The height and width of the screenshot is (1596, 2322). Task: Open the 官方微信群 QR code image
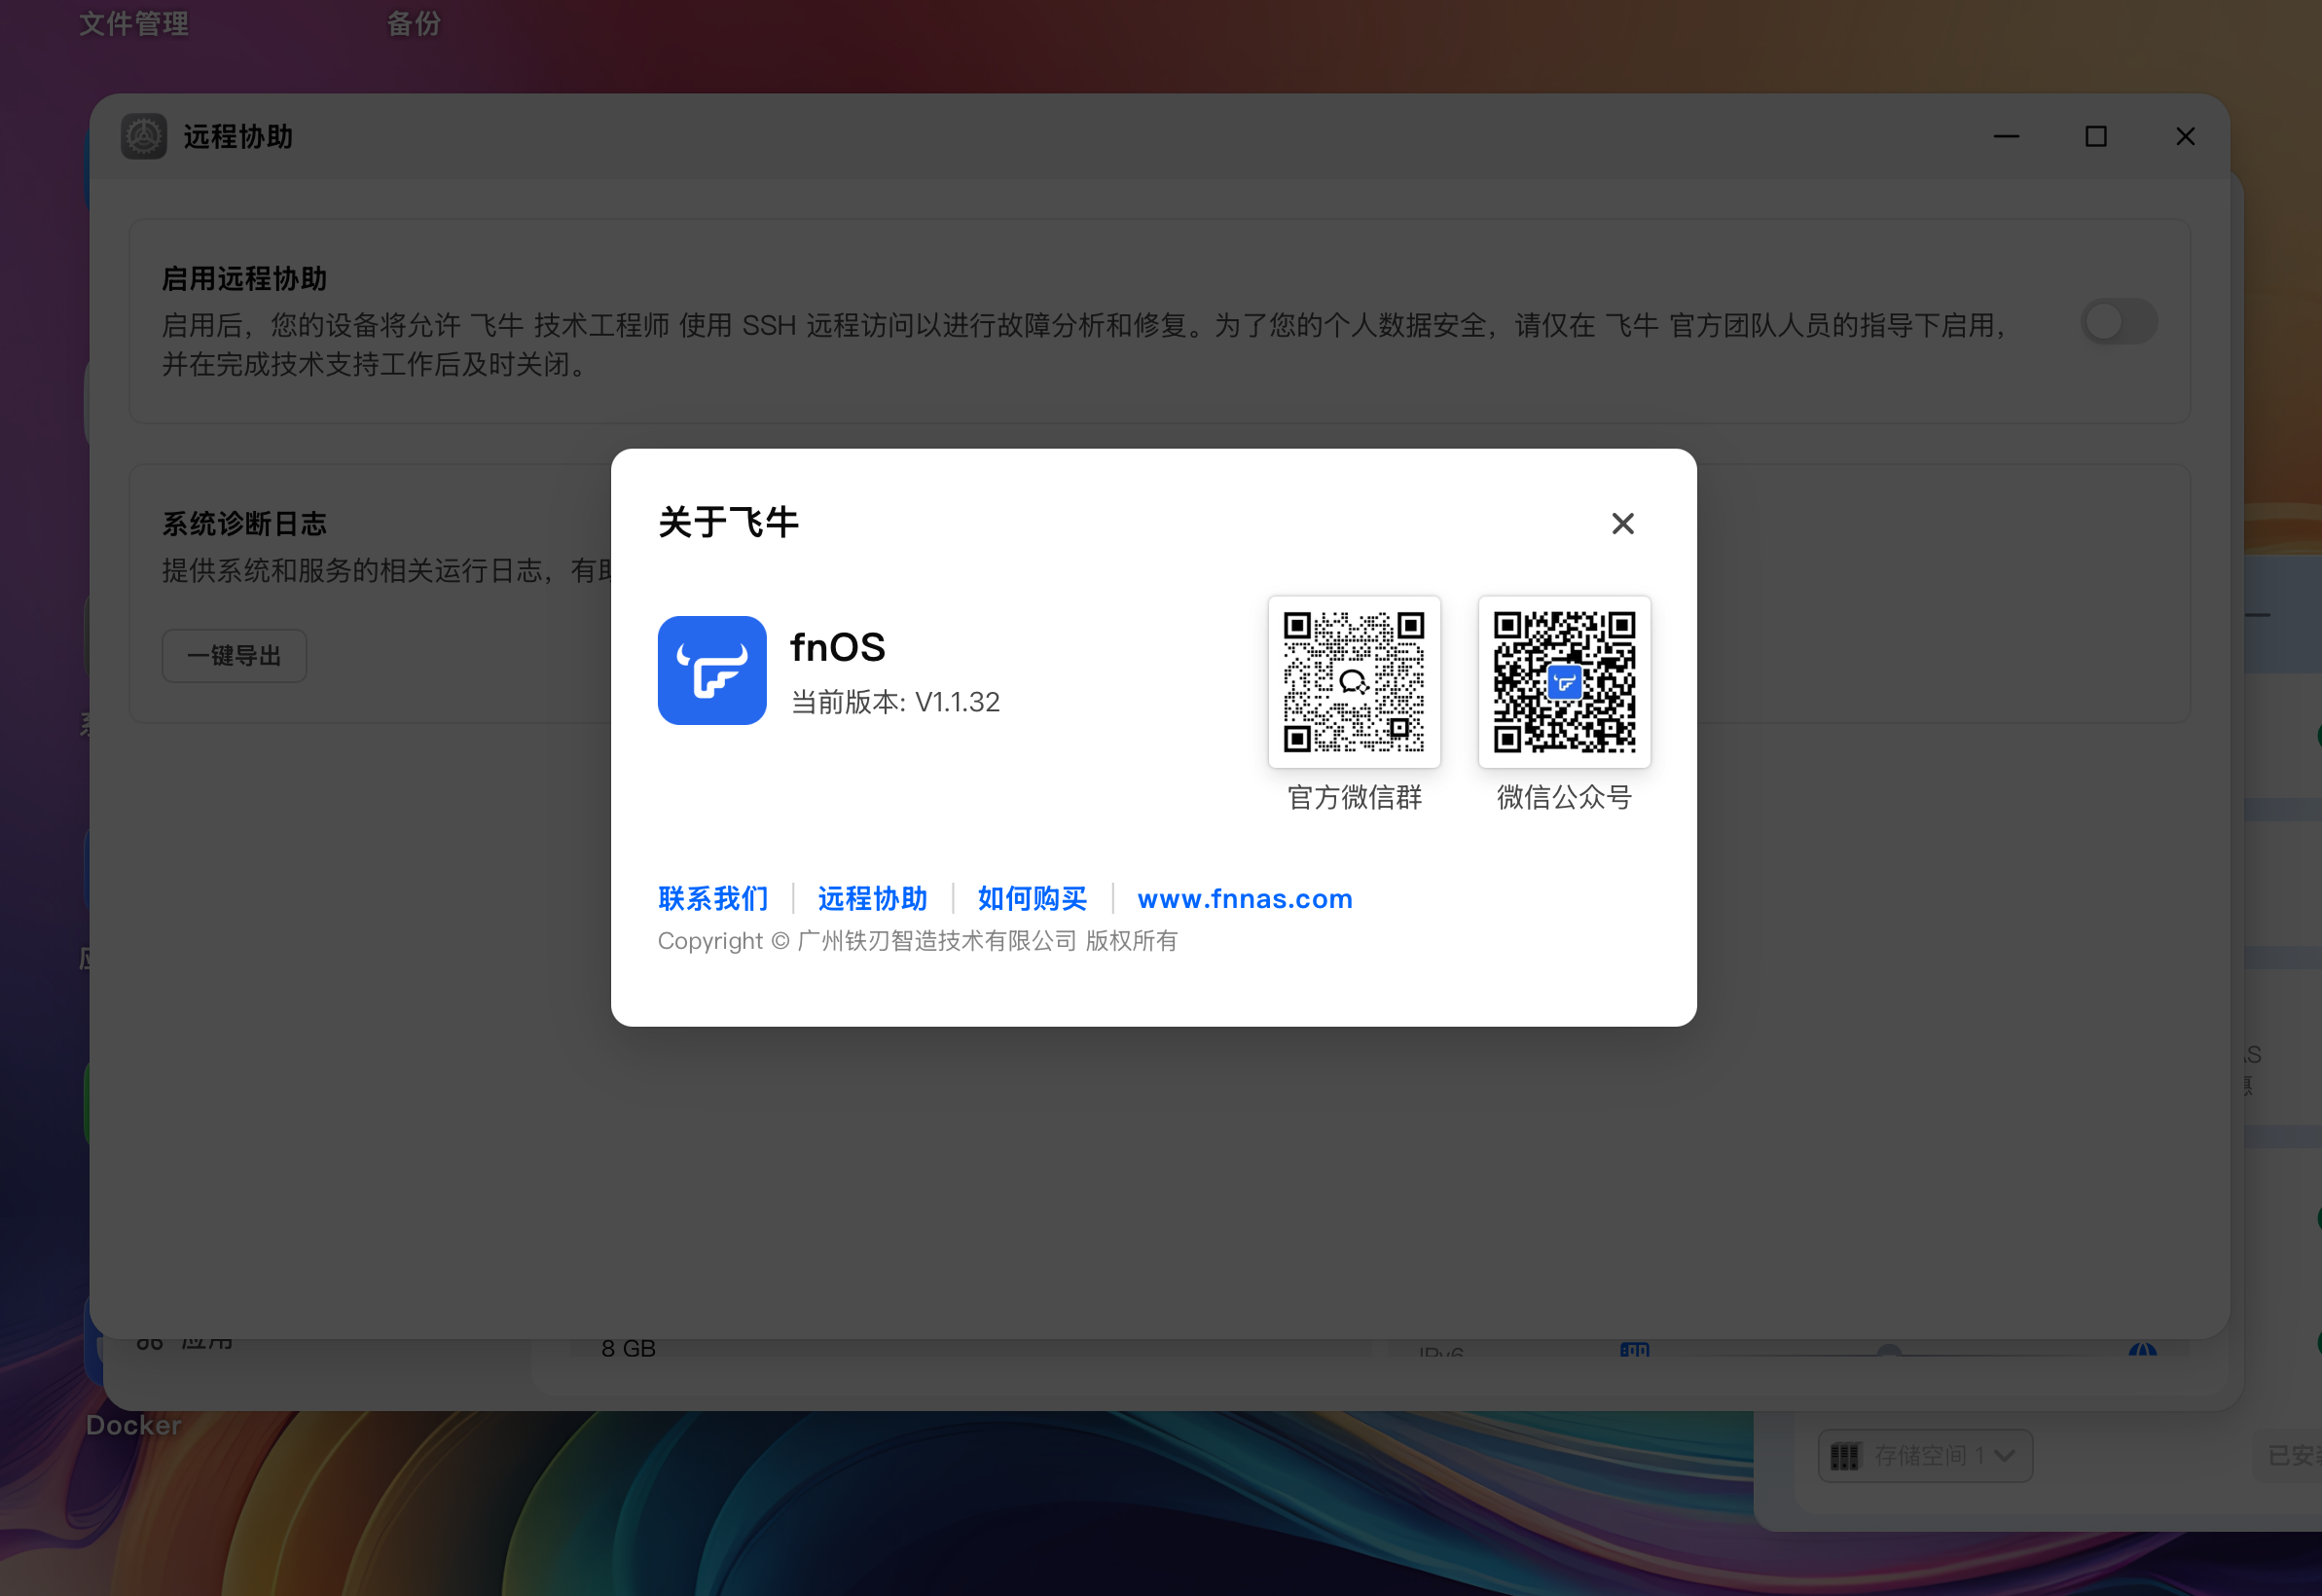click(1354, 682)
